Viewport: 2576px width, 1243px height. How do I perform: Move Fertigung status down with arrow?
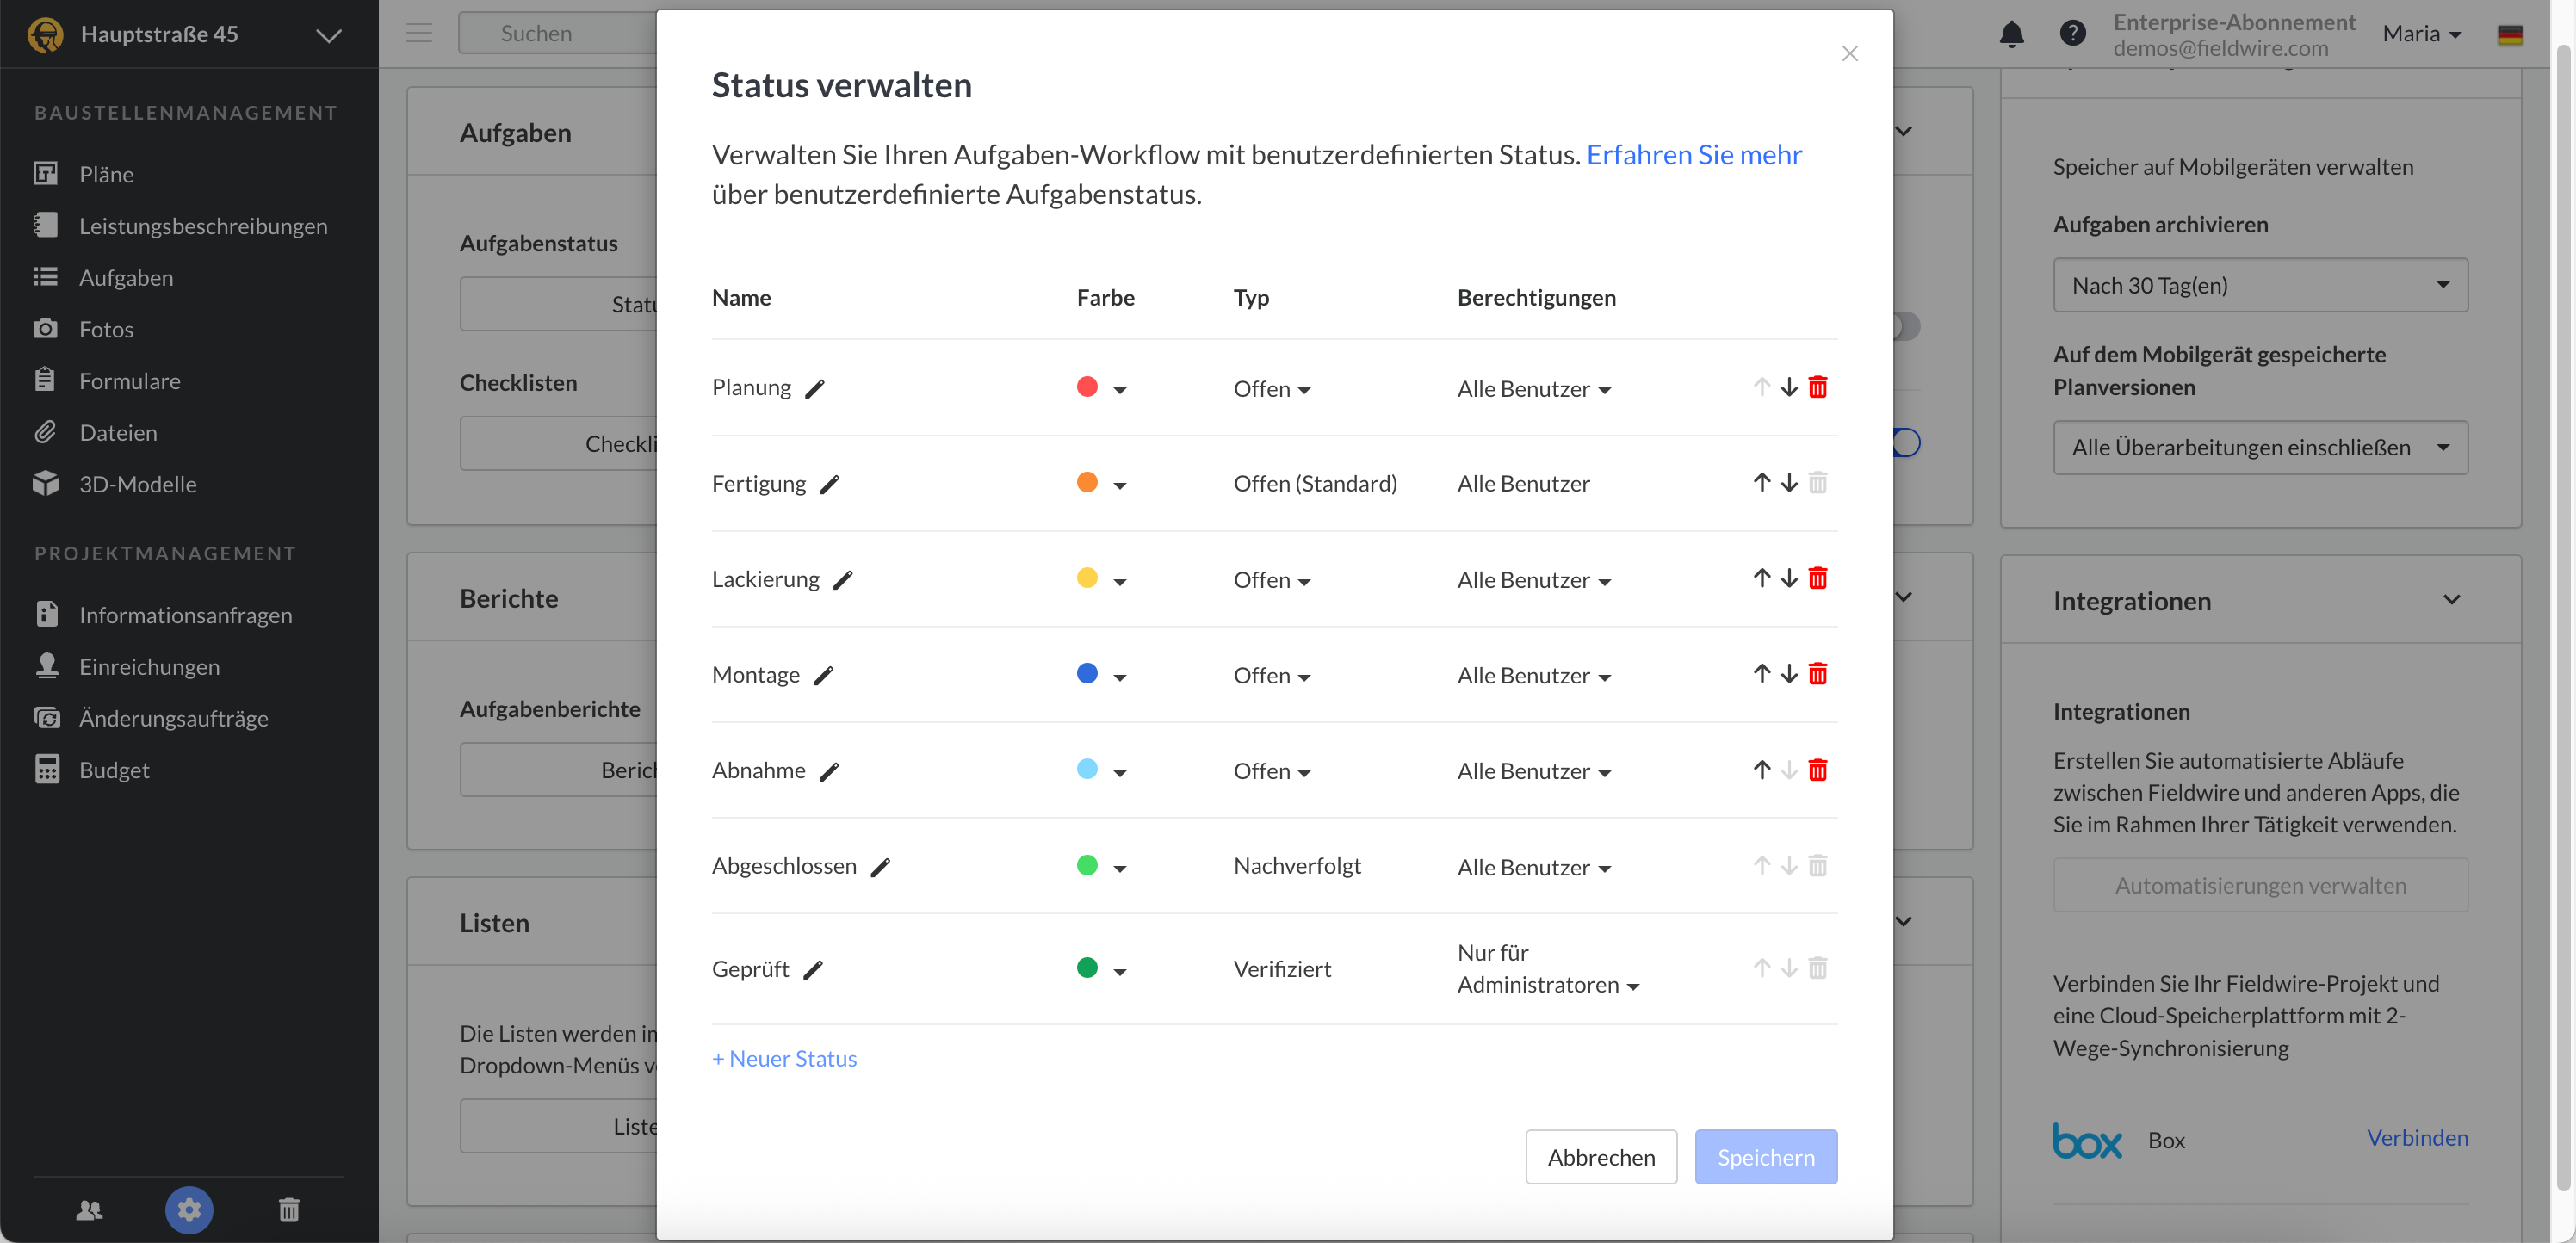tap(1789, 483)
